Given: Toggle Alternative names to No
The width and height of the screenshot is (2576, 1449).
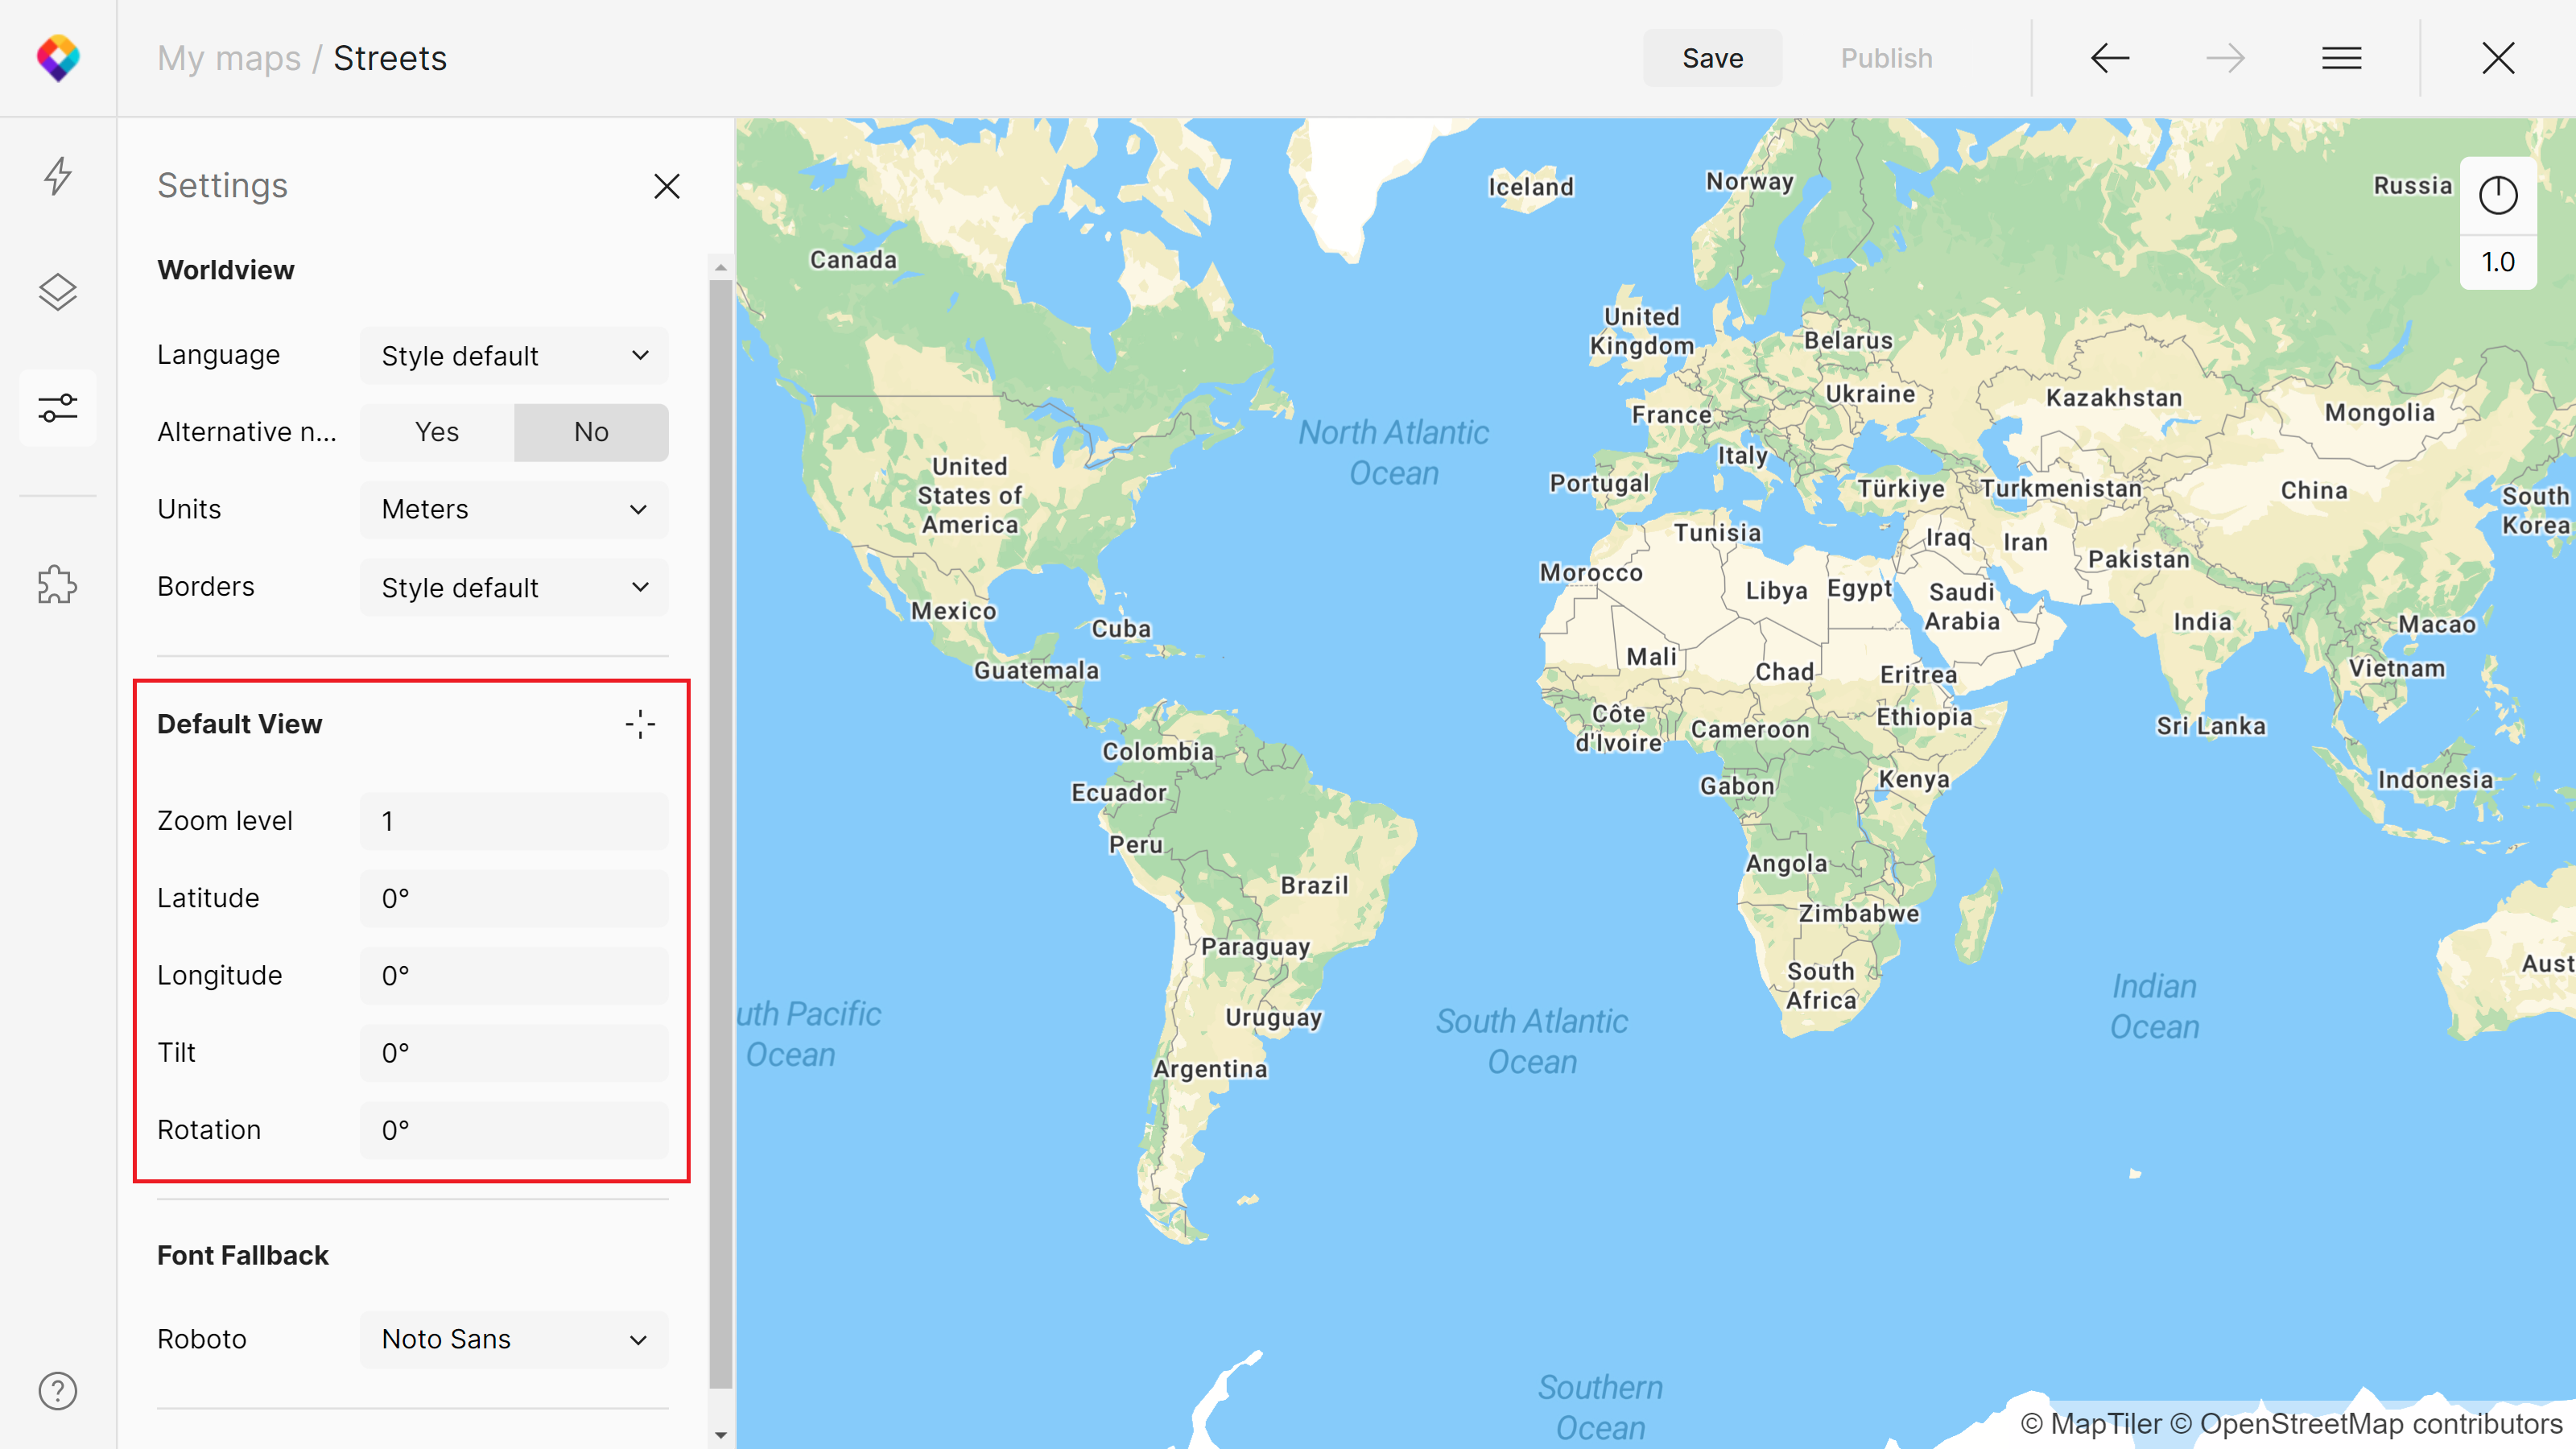Looking at the screenshot, I should 591,431.
